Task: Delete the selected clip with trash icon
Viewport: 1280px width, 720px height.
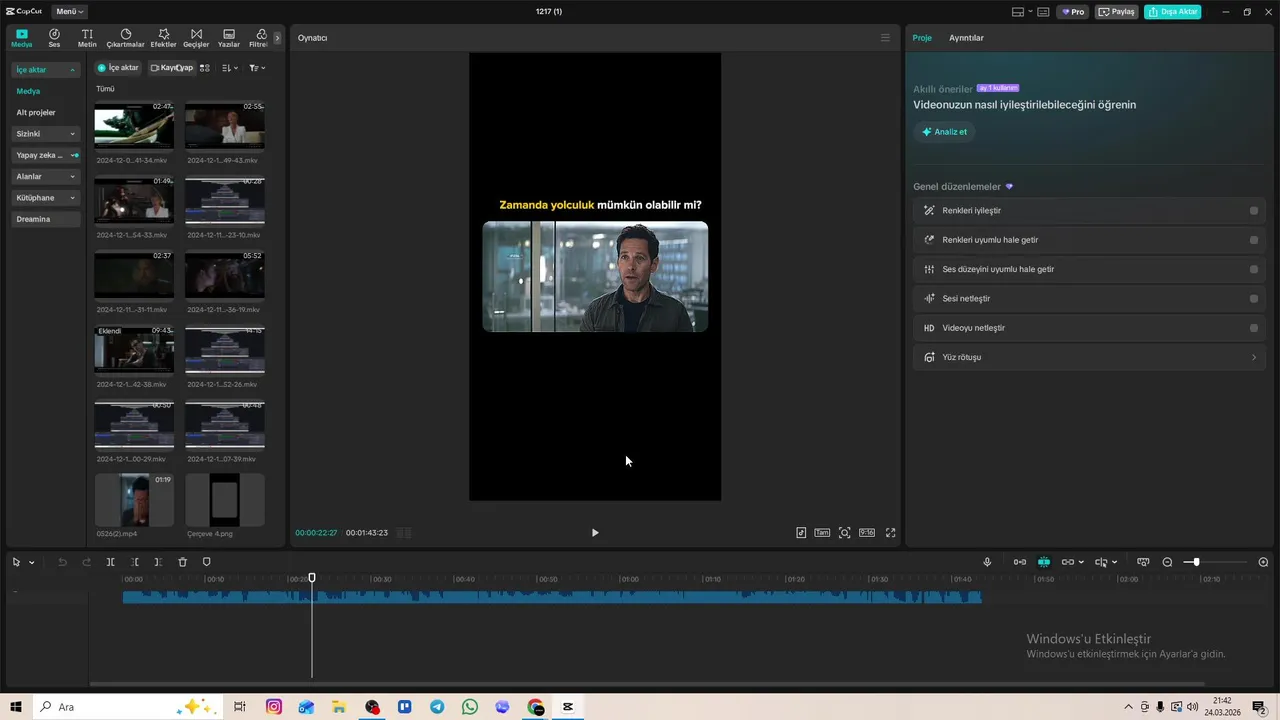Action: click(182, 562)
